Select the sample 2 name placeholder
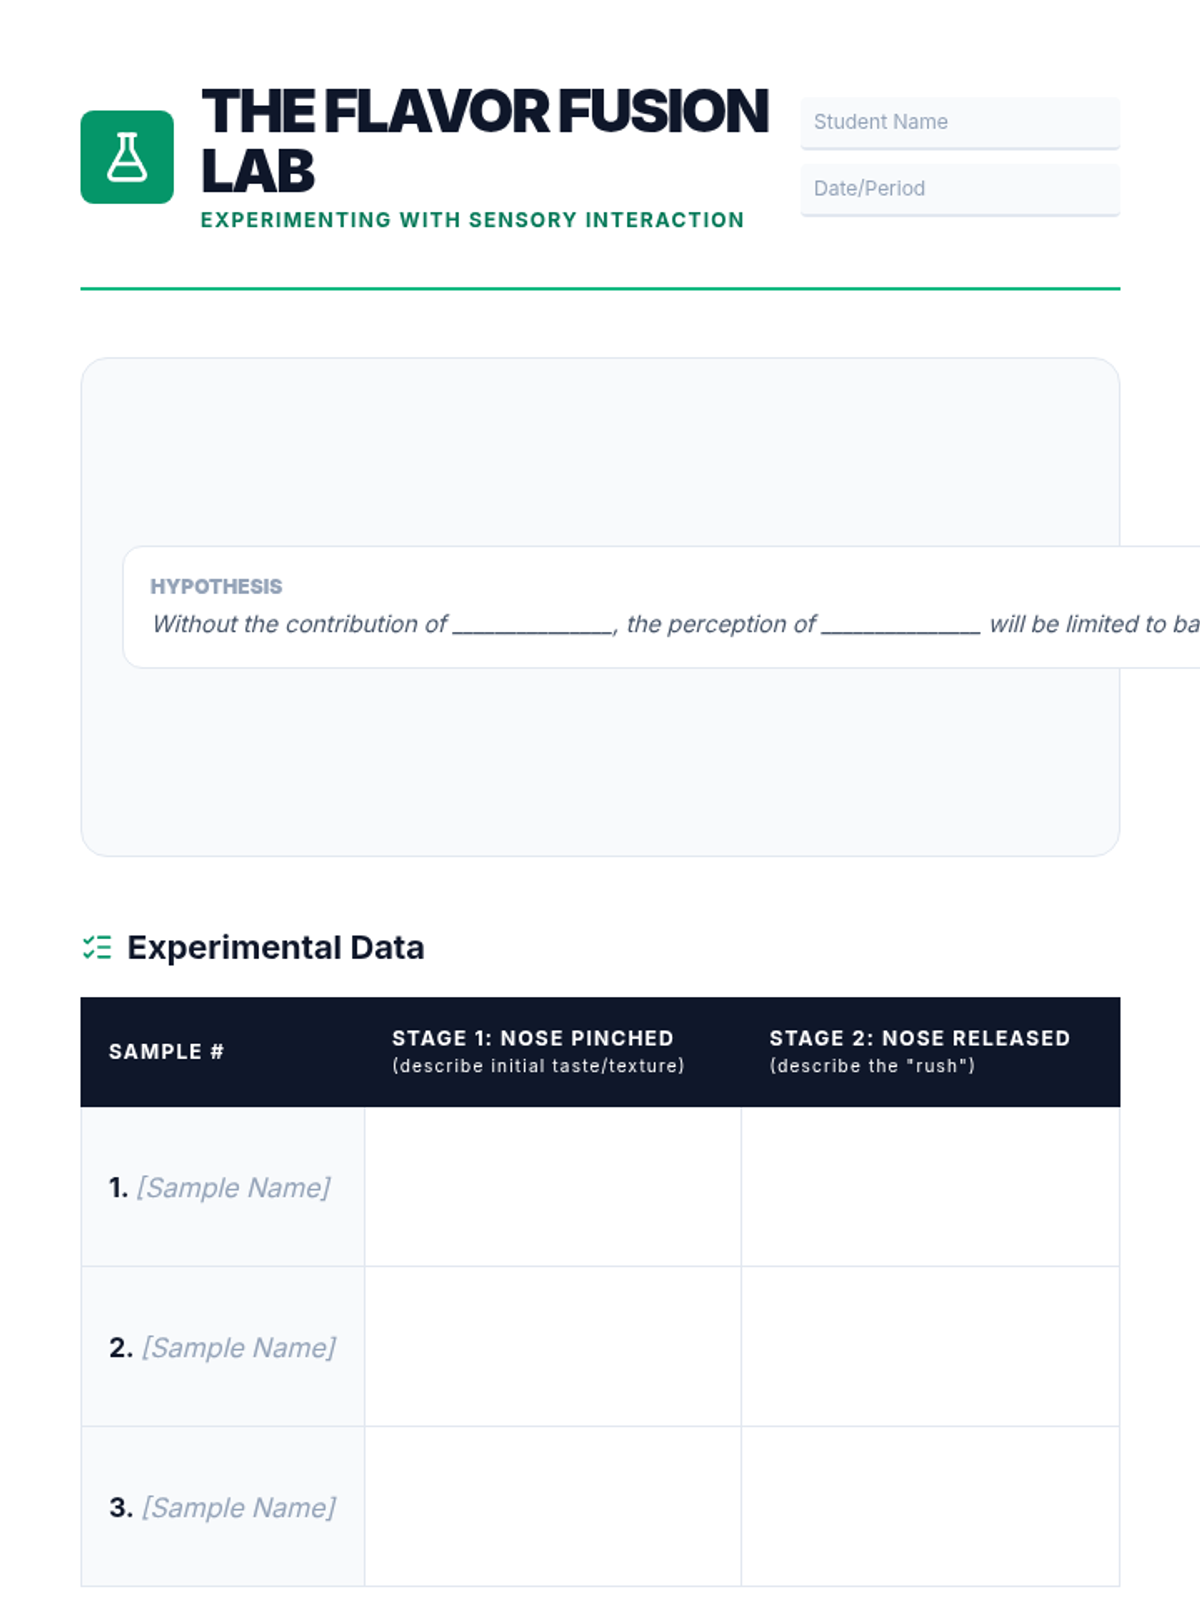1200x1600 pixels. [x=238, y=1347]
